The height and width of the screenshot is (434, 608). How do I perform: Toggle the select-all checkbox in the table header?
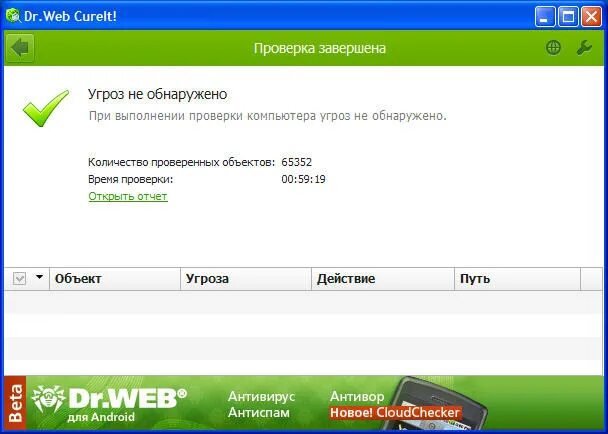tap(19, 278)
